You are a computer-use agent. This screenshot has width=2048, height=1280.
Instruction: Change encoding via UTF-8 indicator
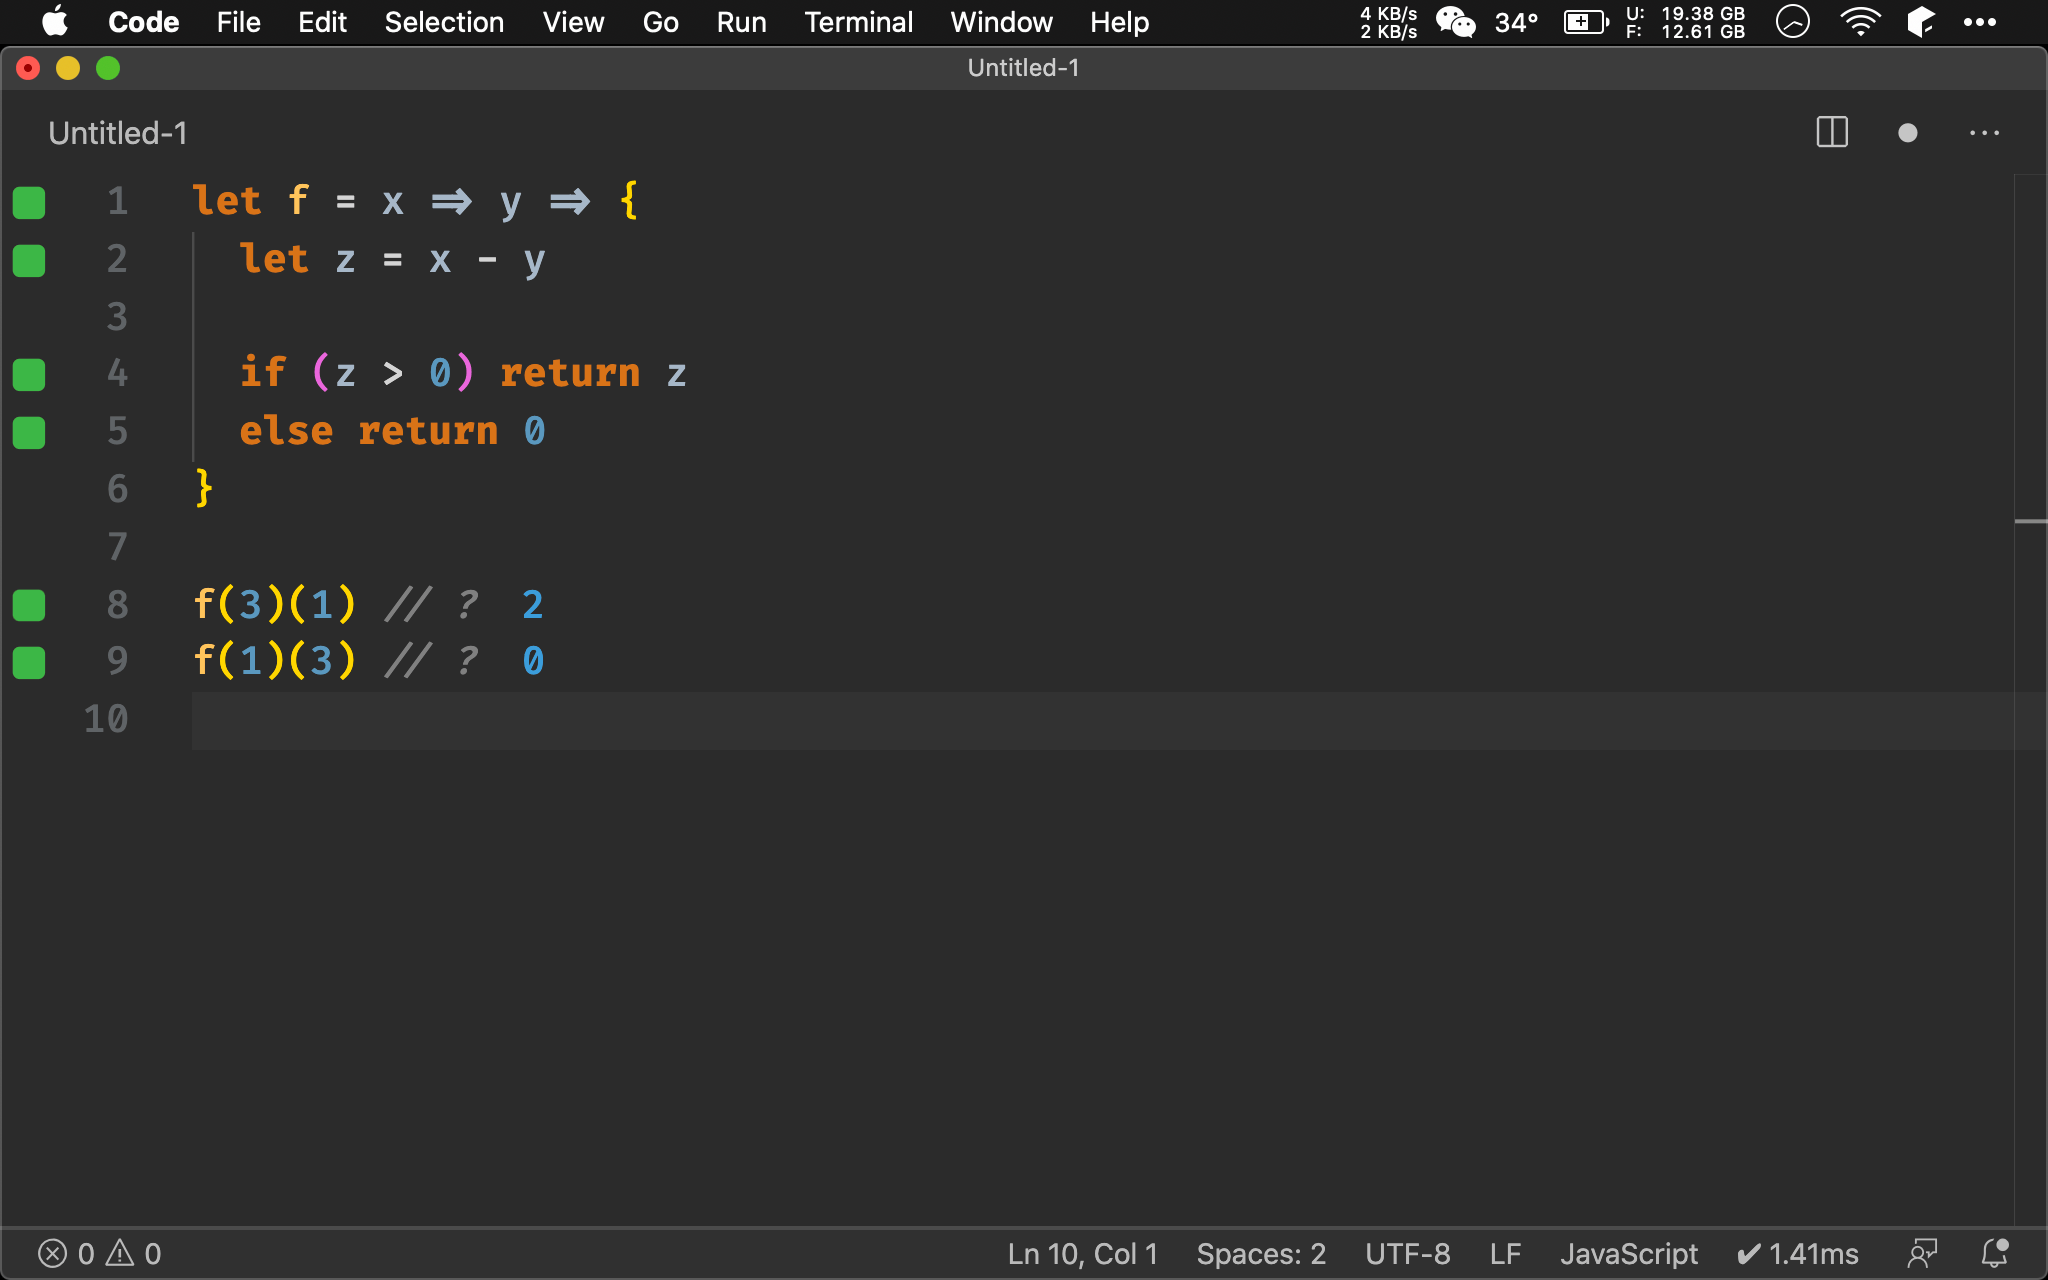point(1407,1253)
